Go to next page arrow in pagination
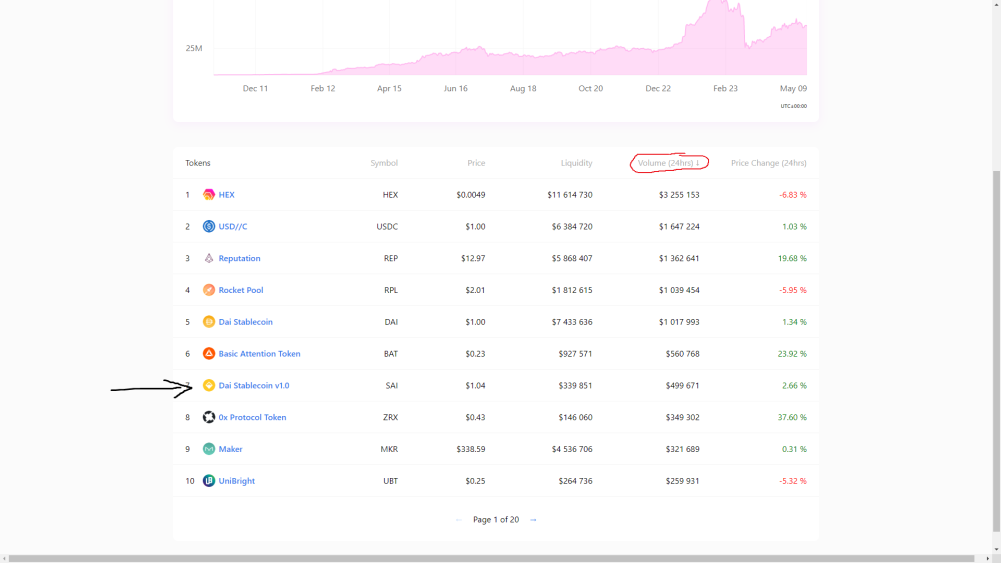This screenshot has width=1001, height=563. 533,520
